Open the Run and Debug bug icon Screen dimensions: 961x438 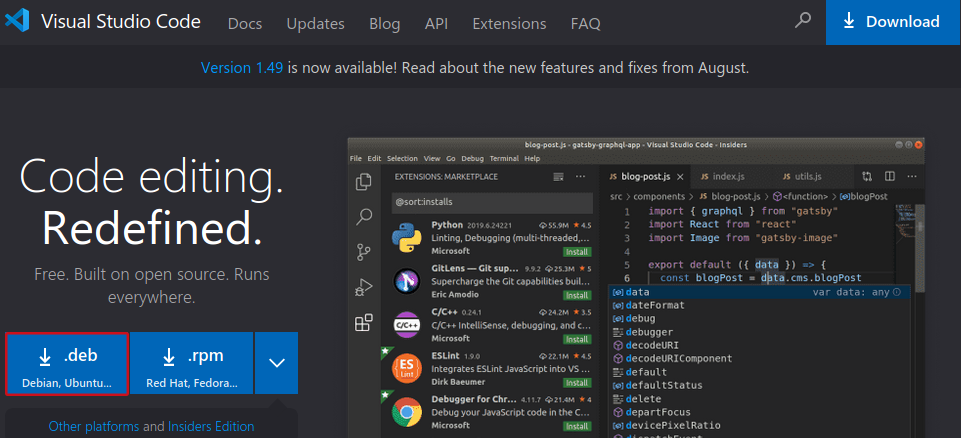coord(364,287)
